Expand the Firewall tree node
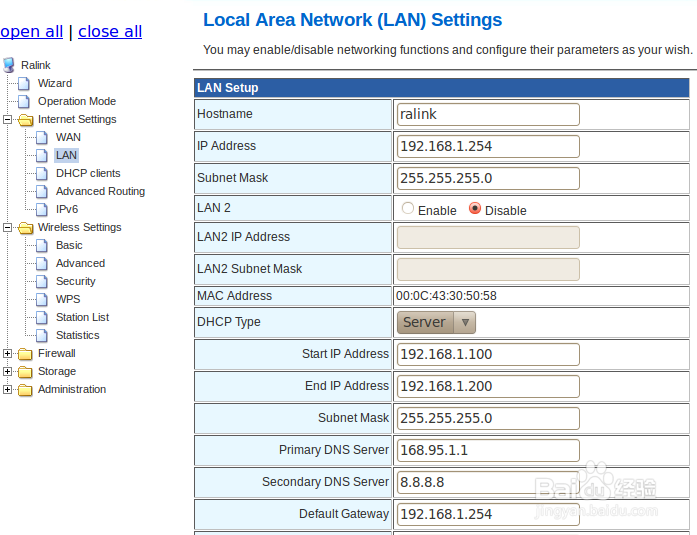 pos(7,353)
